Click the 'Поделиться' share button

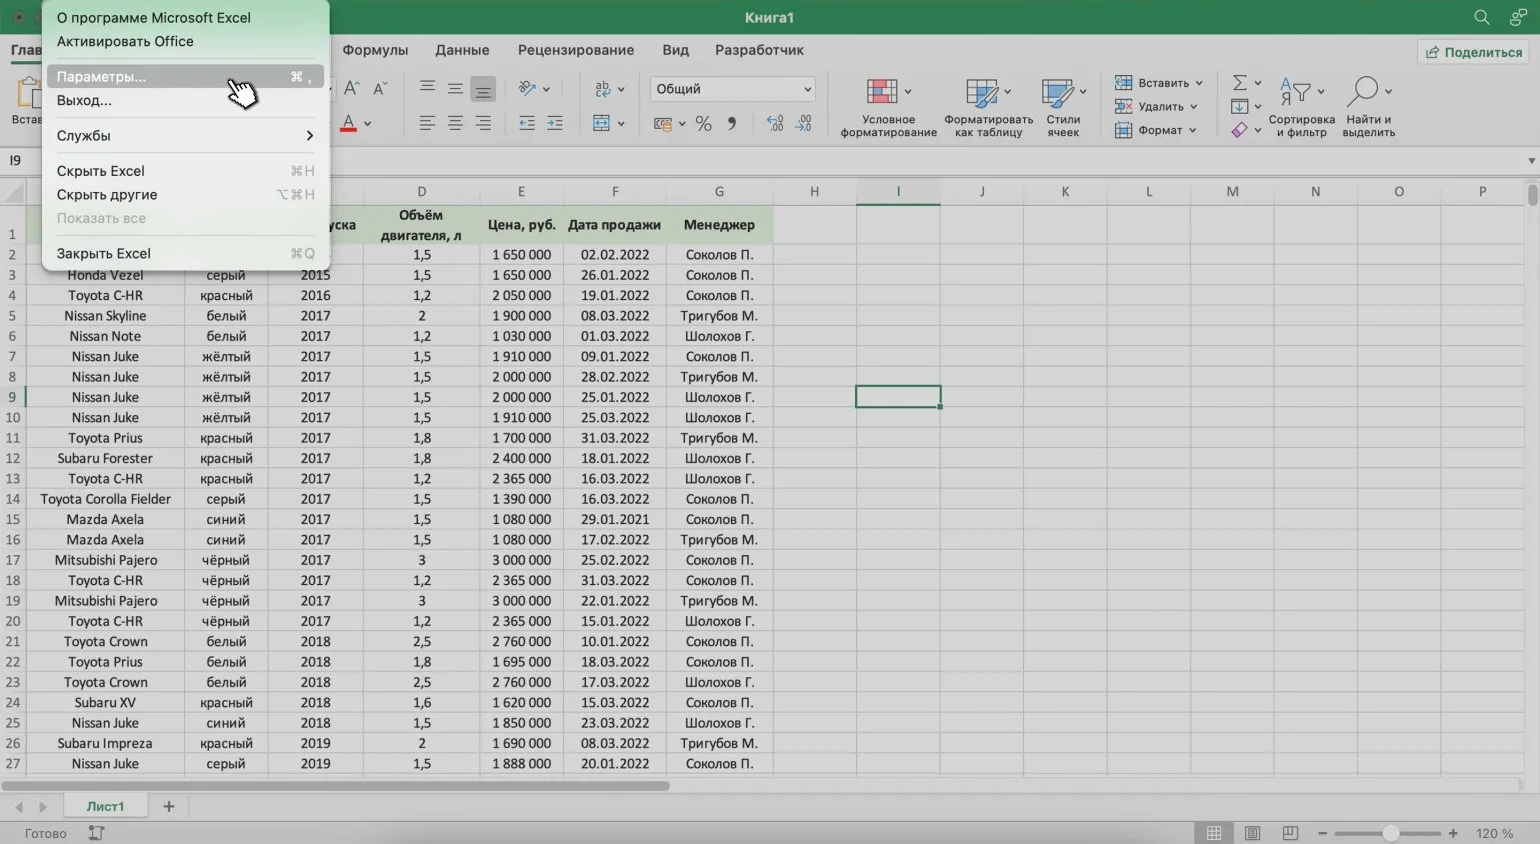(1474, 52)
